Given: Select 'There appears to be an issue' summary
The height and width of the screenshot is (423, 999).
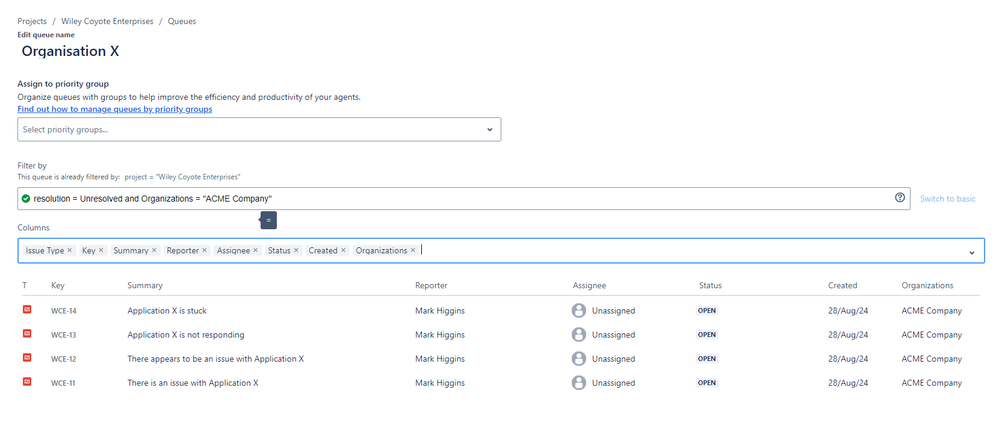Looking at the screenshot, I should coord(215,359).
